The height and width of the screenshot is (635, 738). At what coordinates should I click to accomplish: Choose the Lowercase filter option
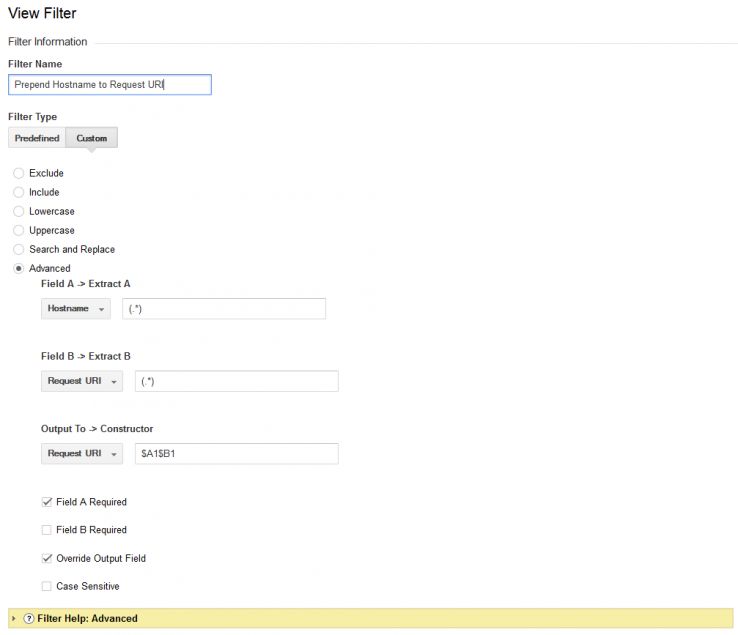click(18, 211)
